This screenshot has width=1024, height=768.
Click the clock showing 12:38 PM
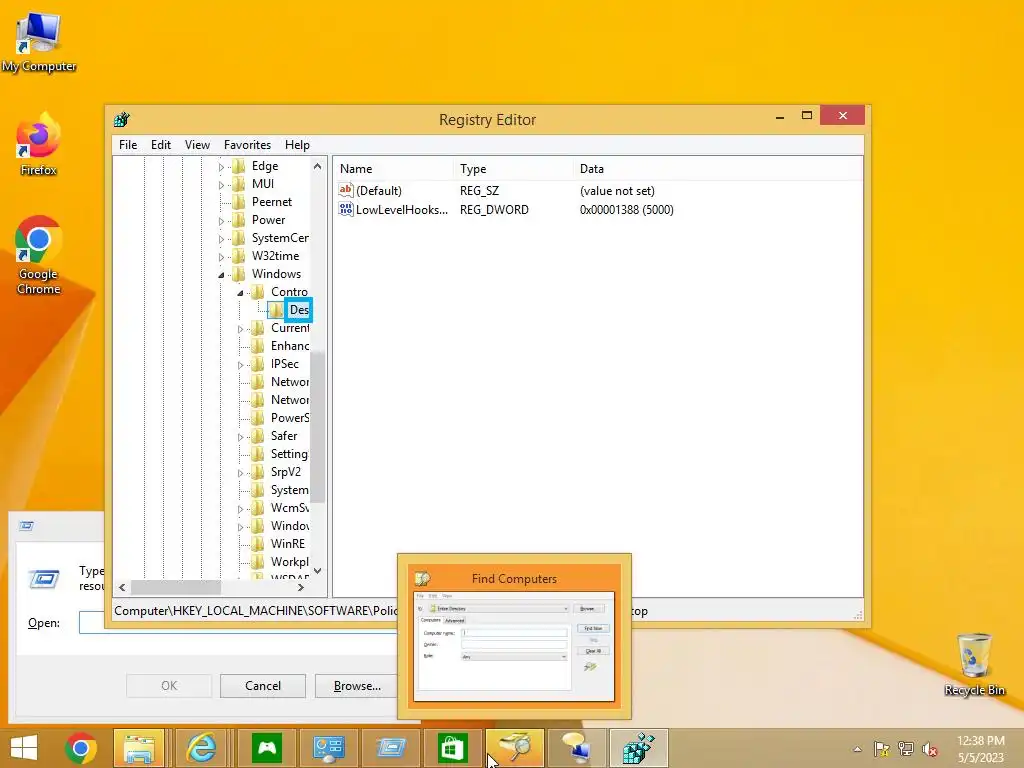click(x=980, y=741)
